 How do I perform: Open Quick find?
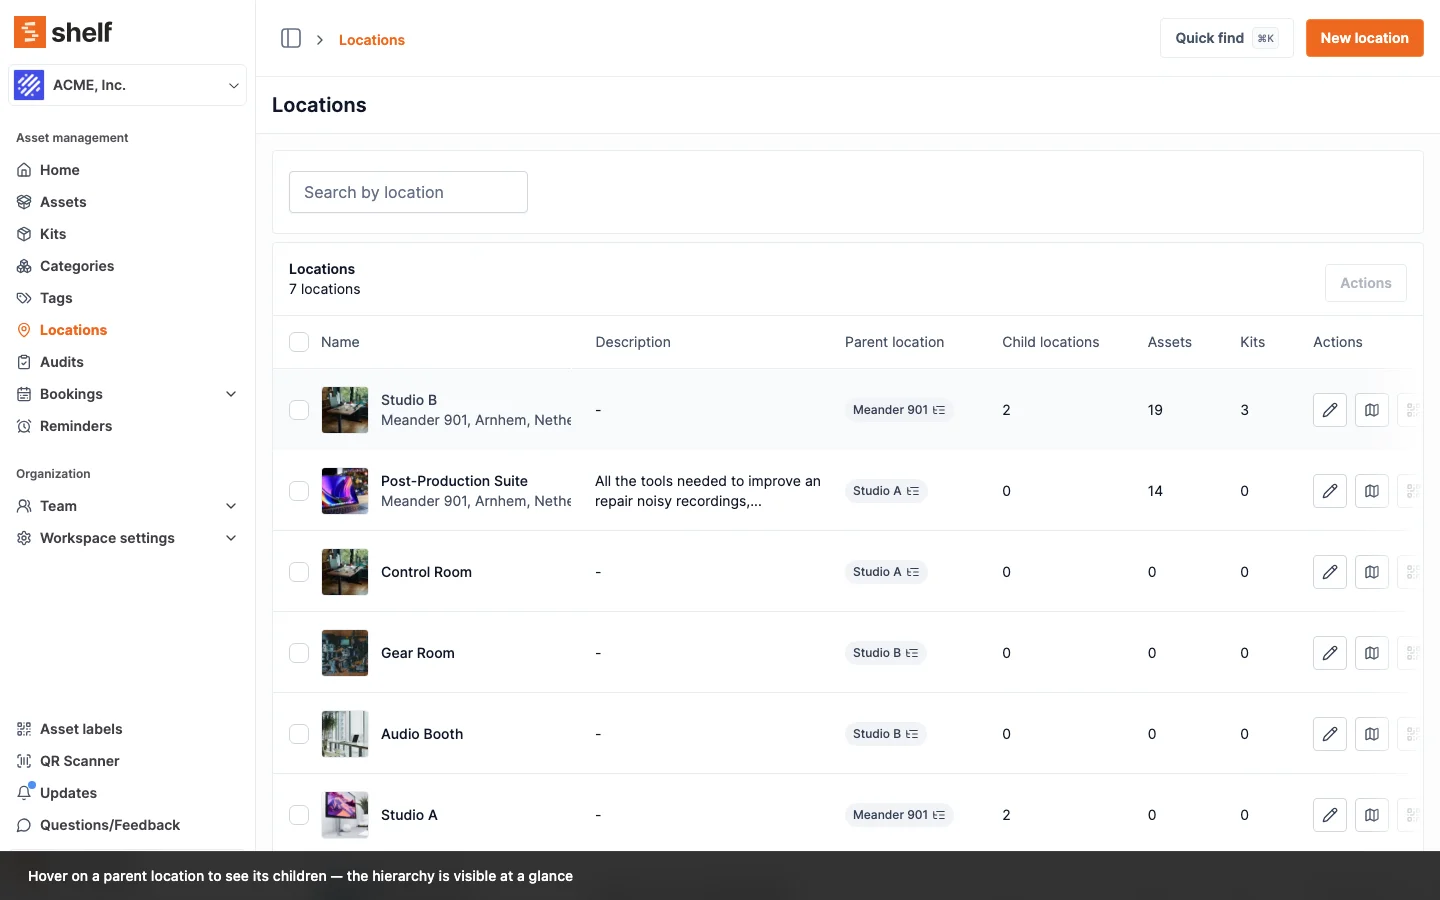[1226, 38]
